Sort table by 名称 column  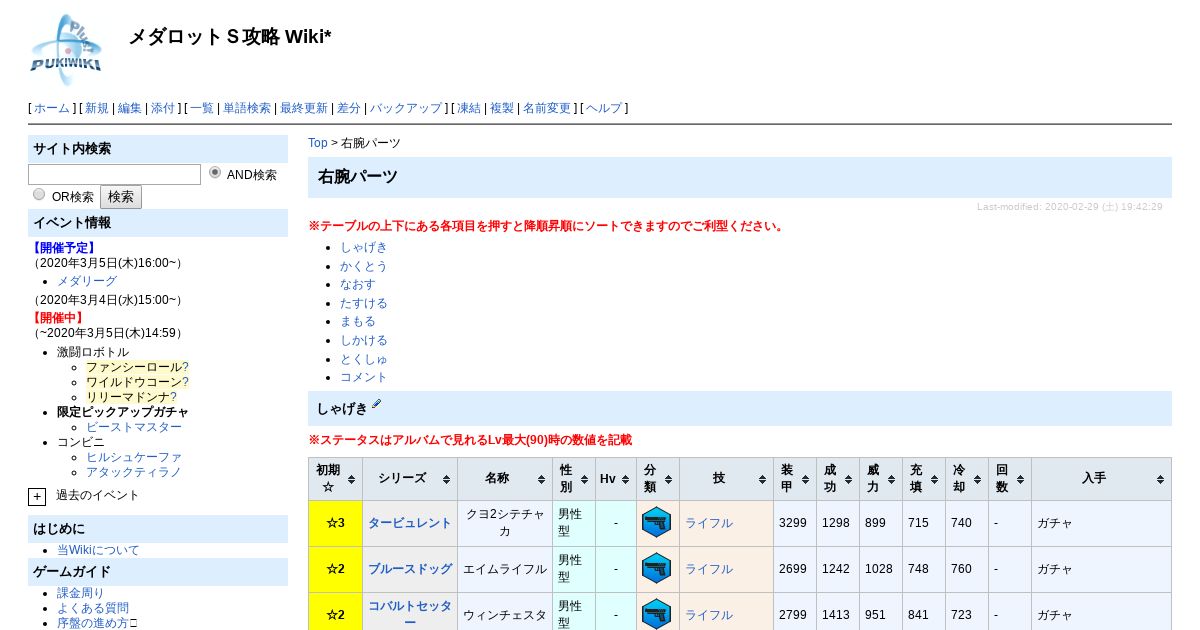click(x=504, y=479)
